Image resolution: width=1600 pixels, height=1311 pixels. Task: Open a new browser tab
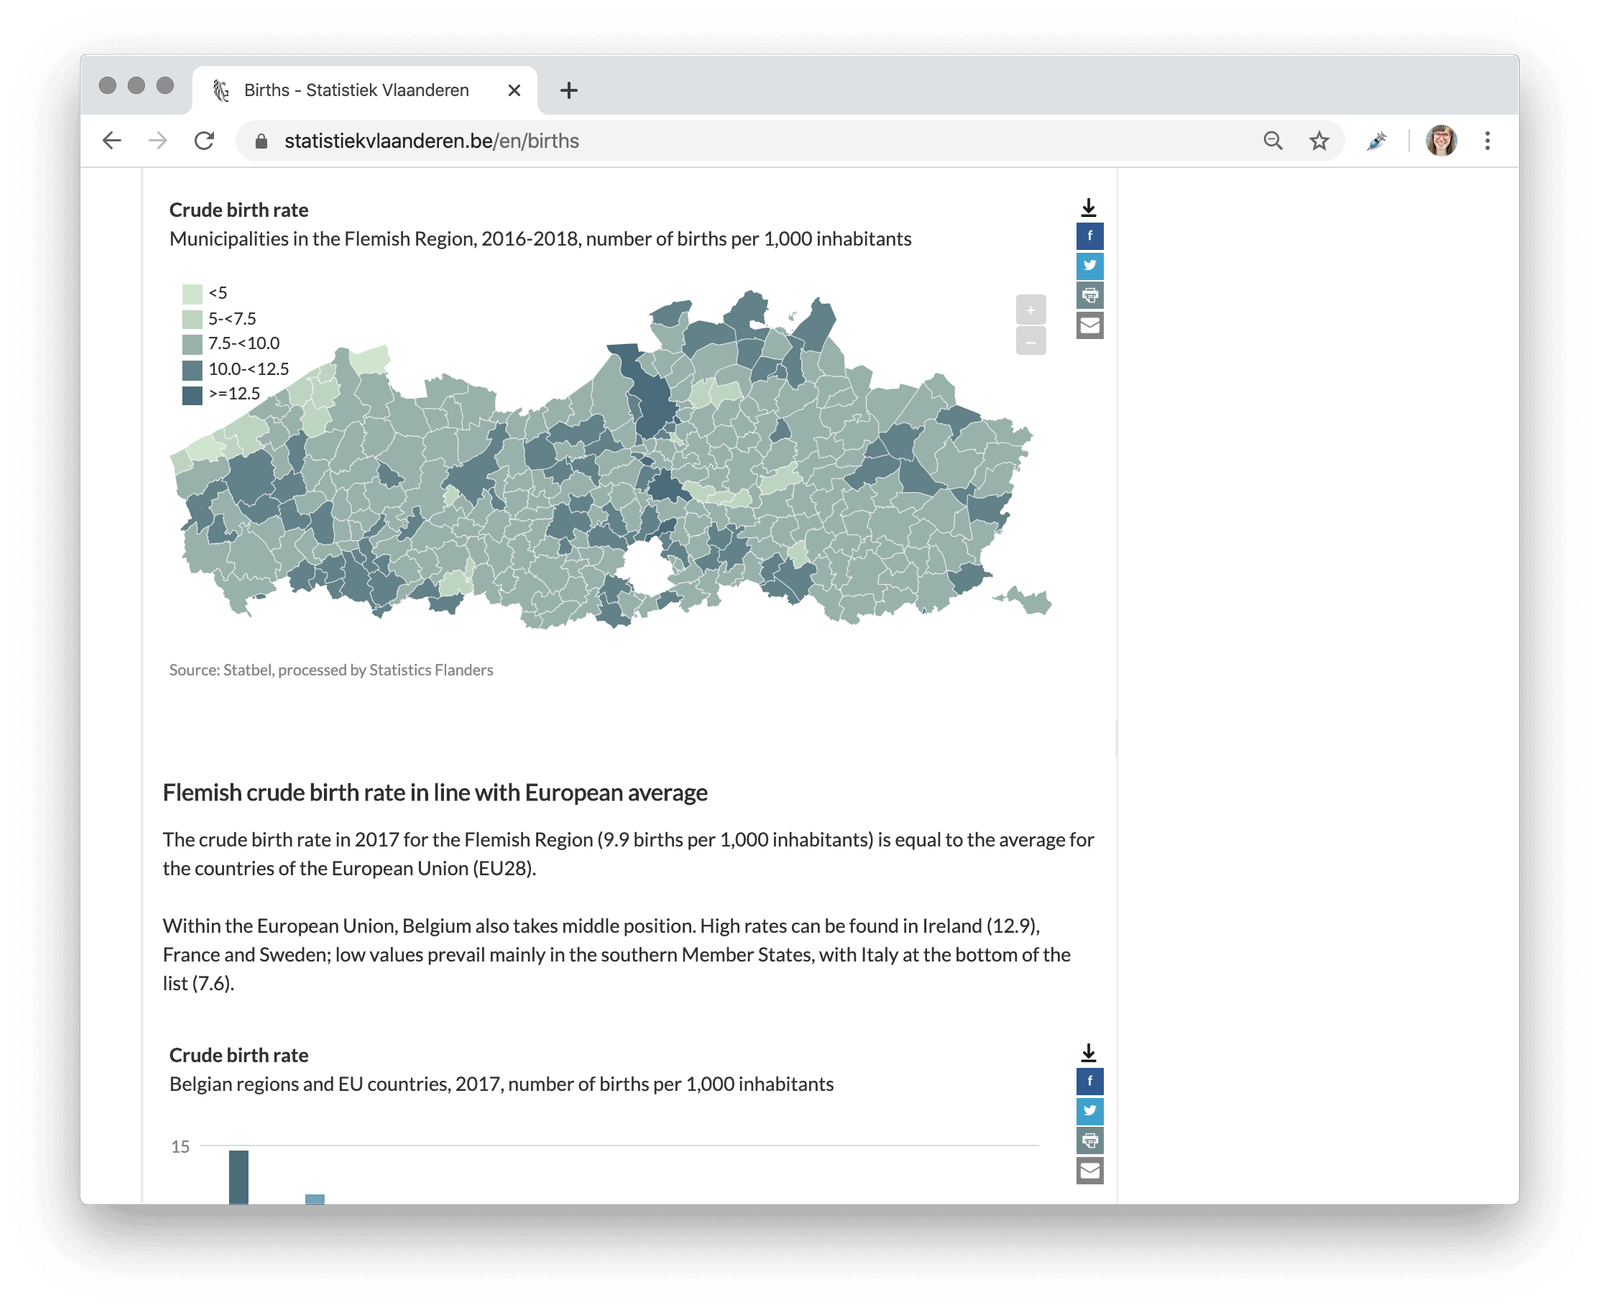point(569,90)
